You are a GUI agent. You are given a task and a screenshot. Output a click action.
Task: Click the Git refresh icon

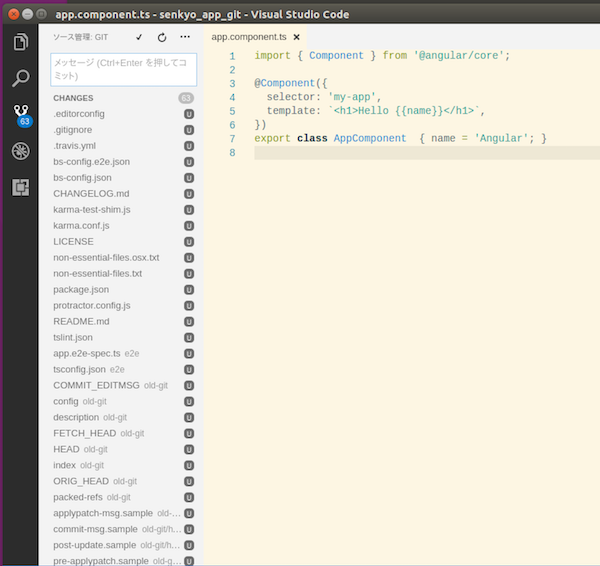[162, 37]
